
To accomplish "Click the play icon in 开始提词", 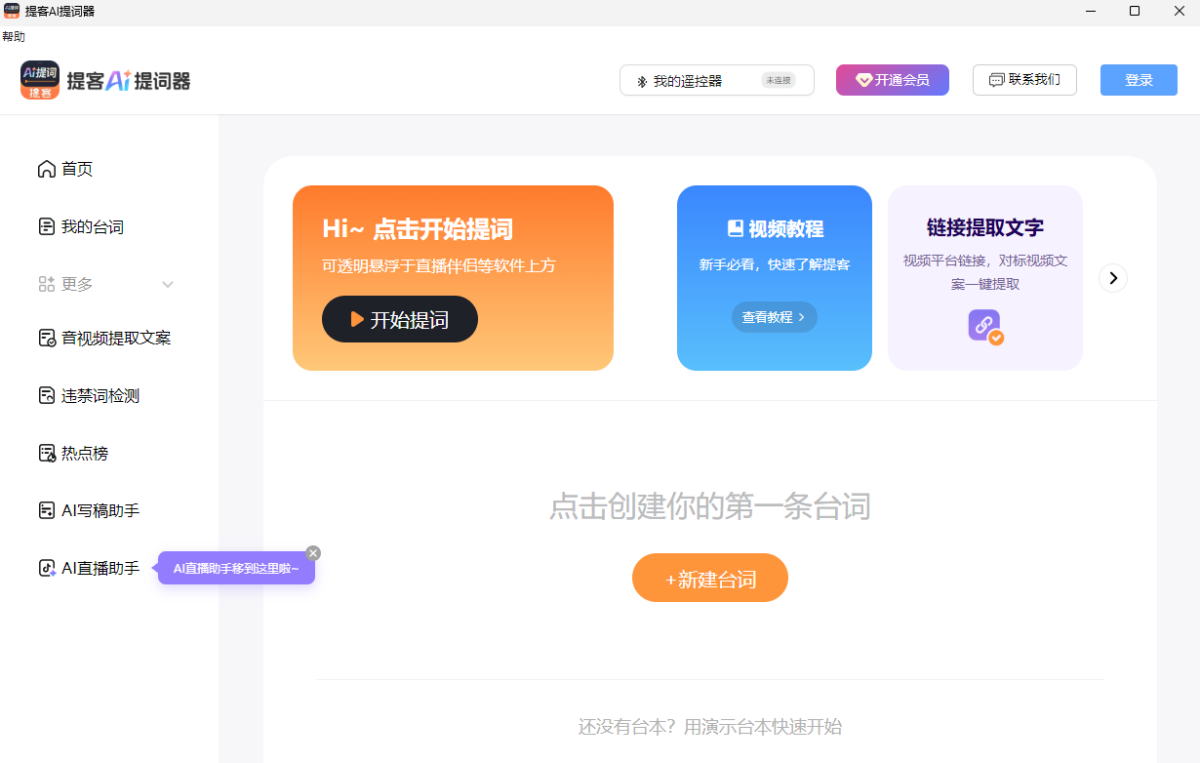I will [357, 319].
